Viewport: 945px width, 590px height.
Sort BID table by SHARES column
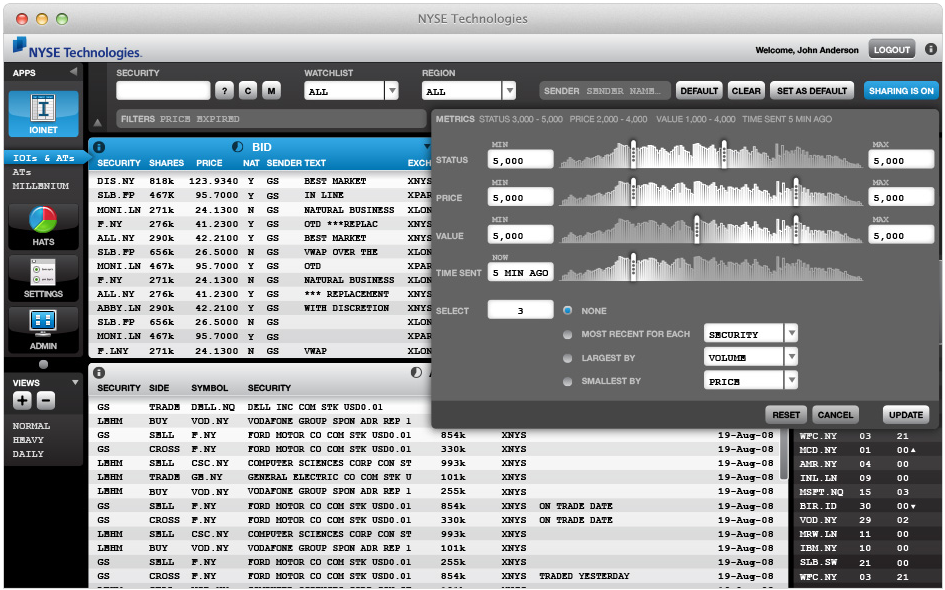(x=166, y=163)
